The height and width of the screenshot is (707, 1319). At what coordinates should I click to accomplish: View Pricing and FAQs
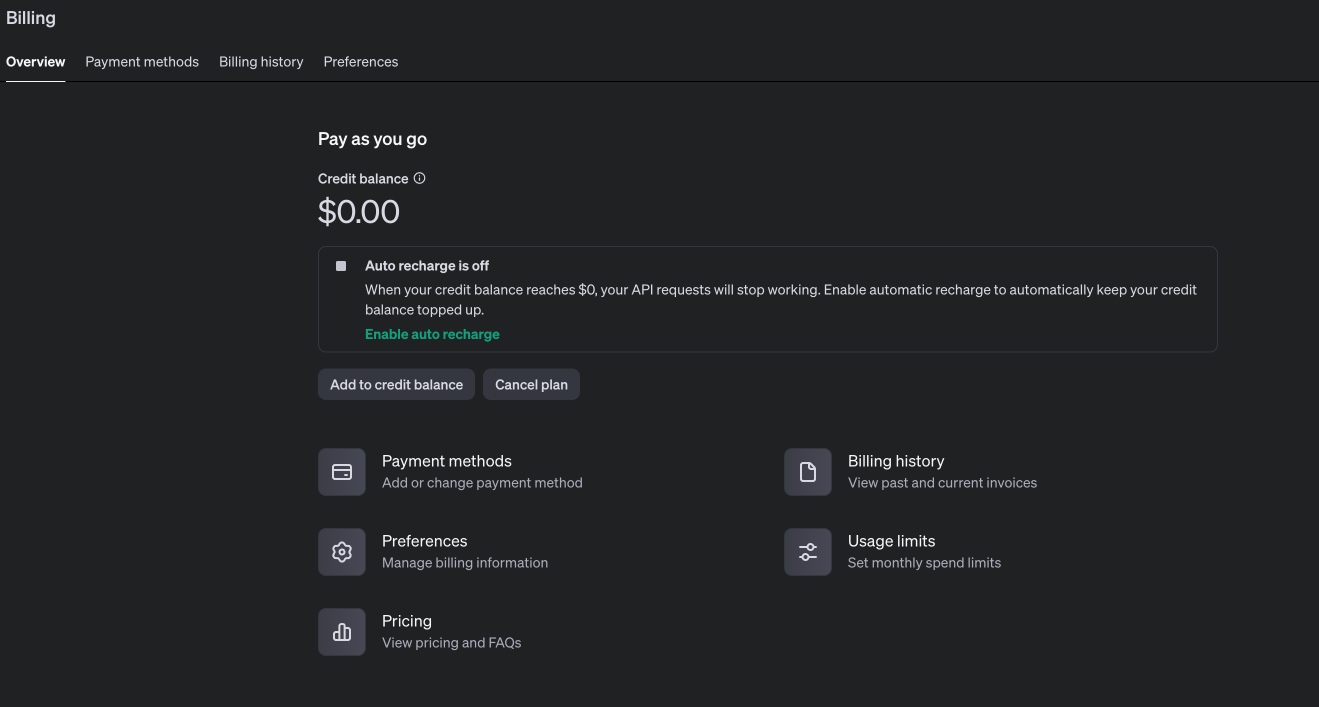[x=406, y=621]
